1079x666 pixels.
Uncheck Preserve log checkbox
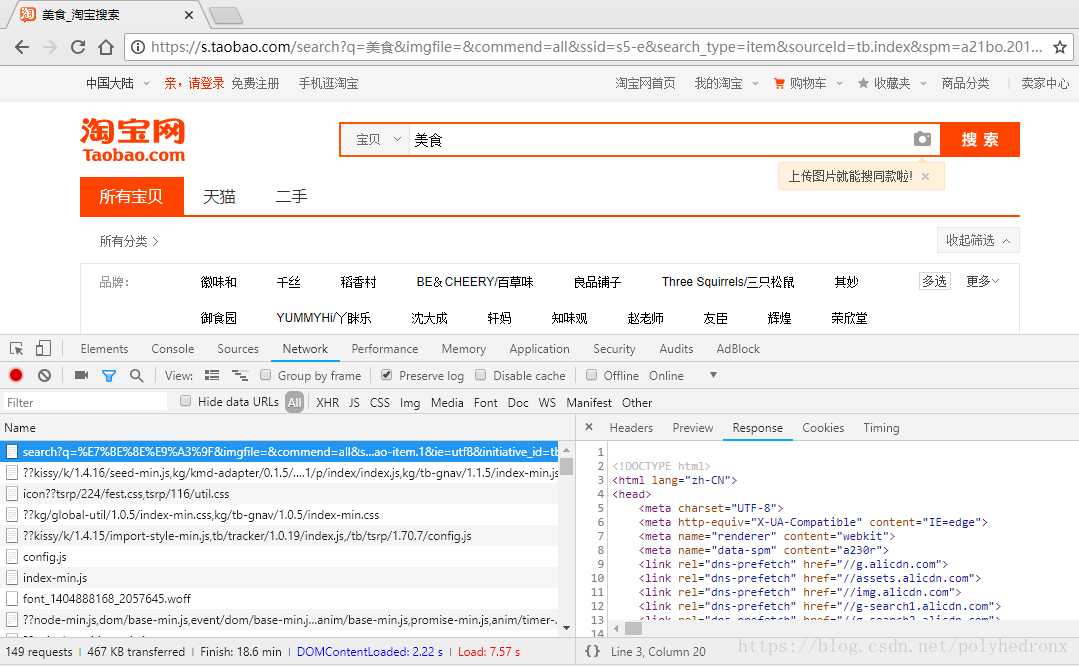pyautogui.click(x=386, y=375)
